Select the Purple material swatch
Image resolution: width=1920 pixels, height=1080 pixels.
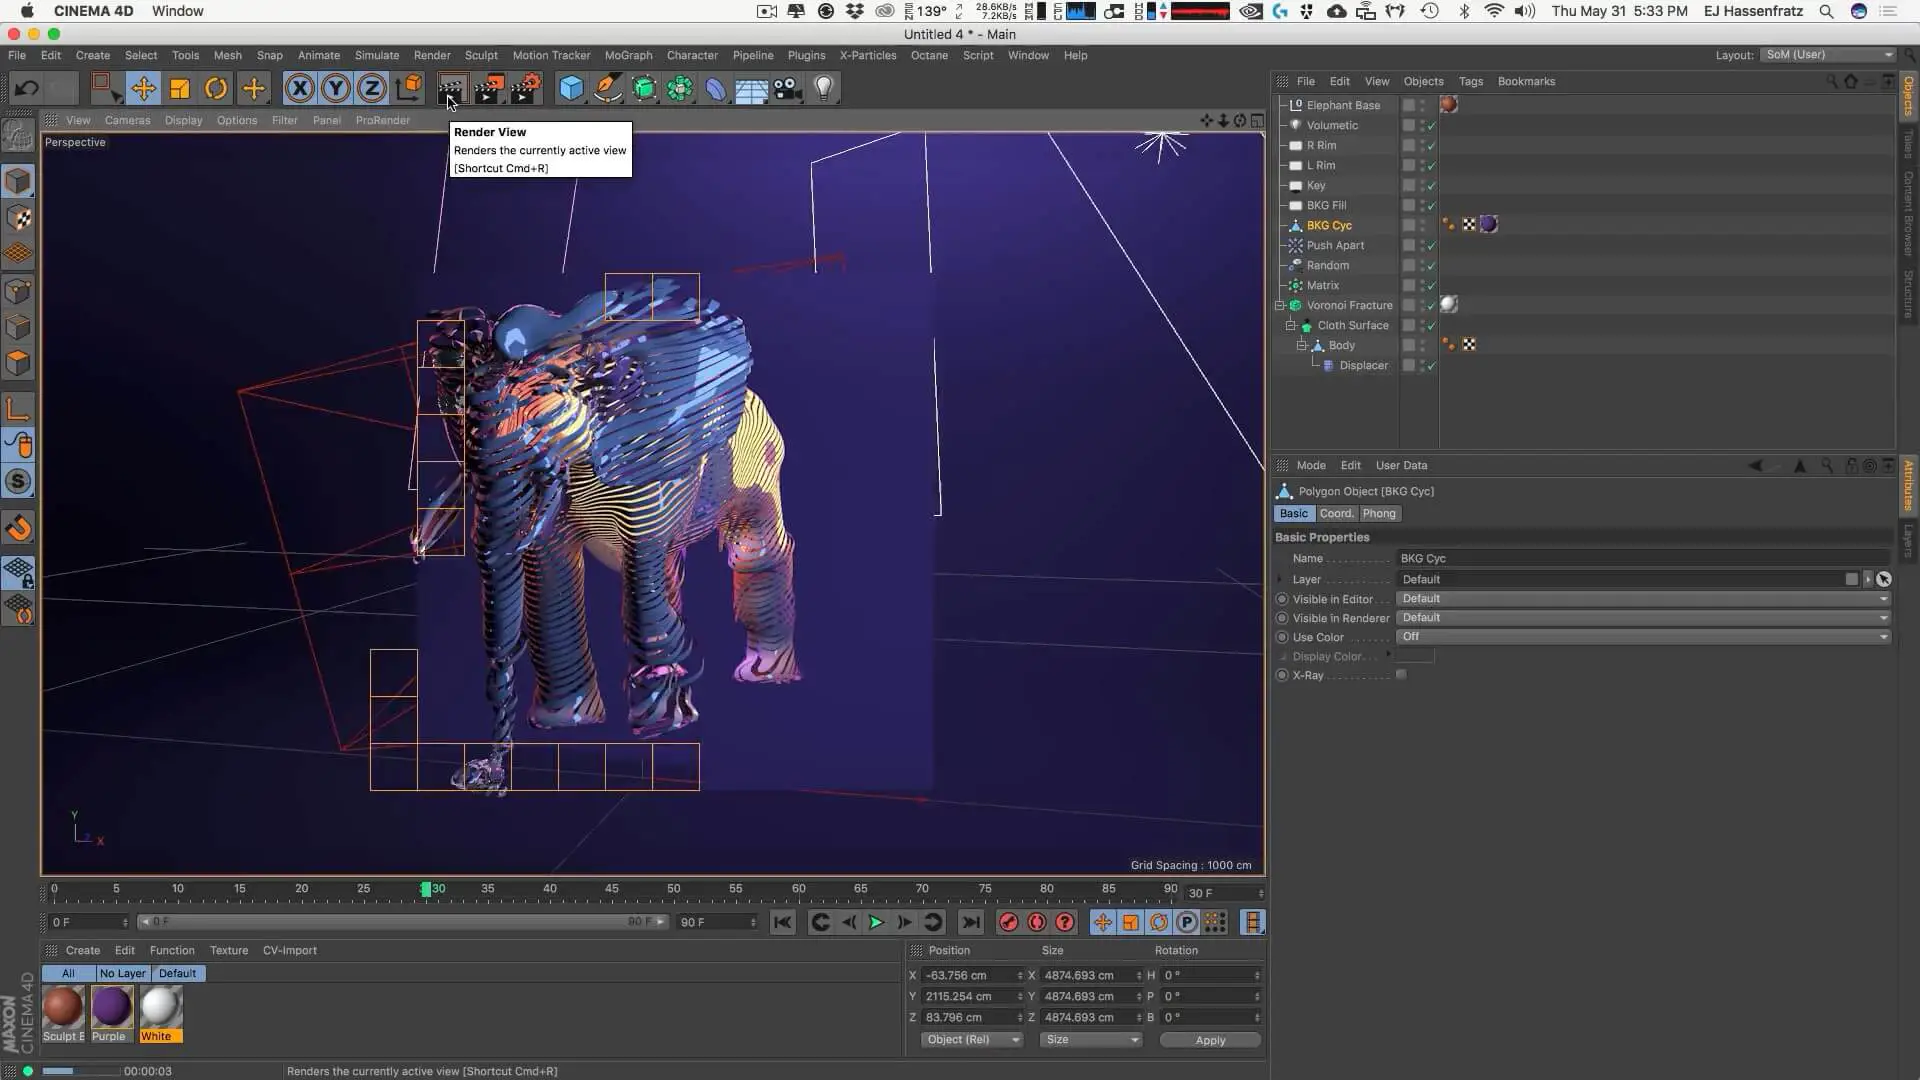tap(111, 1007)
